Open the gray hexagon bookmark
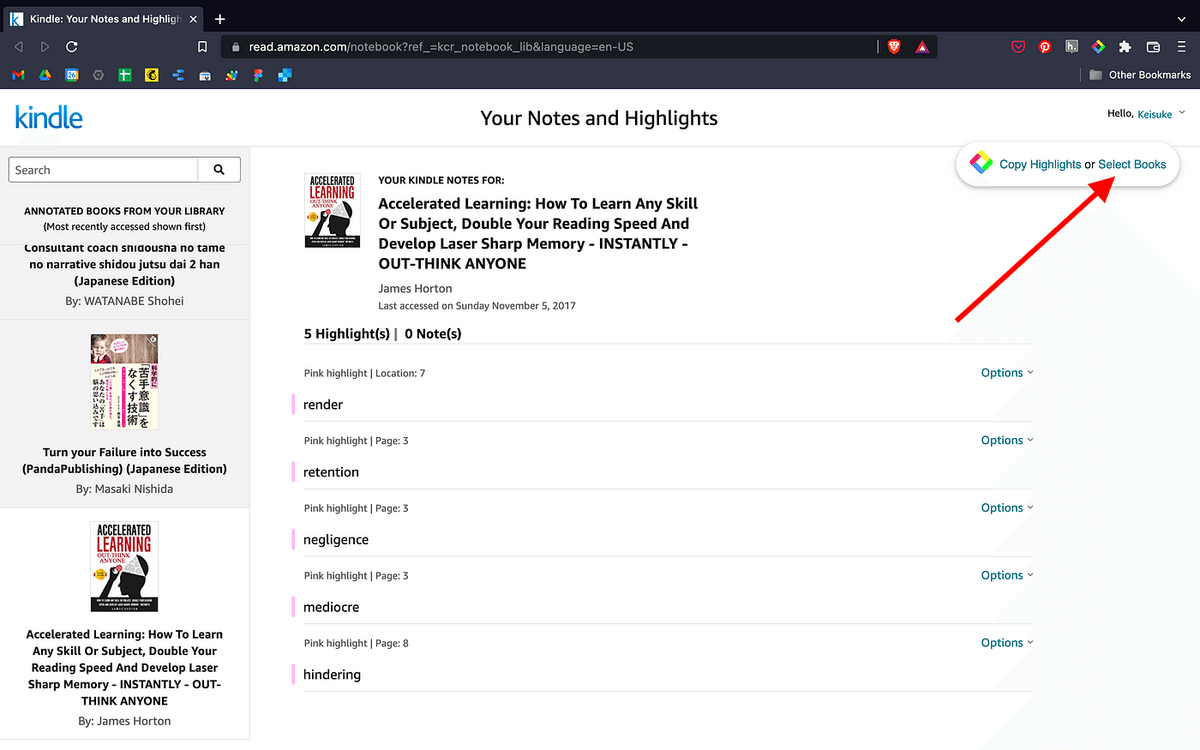The image size is (1200, 750). (x=98, y=75)
